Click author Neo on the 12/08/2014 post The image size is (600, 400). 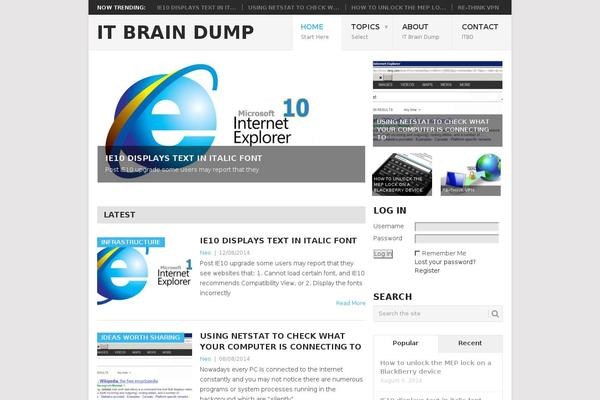(205, 253)
